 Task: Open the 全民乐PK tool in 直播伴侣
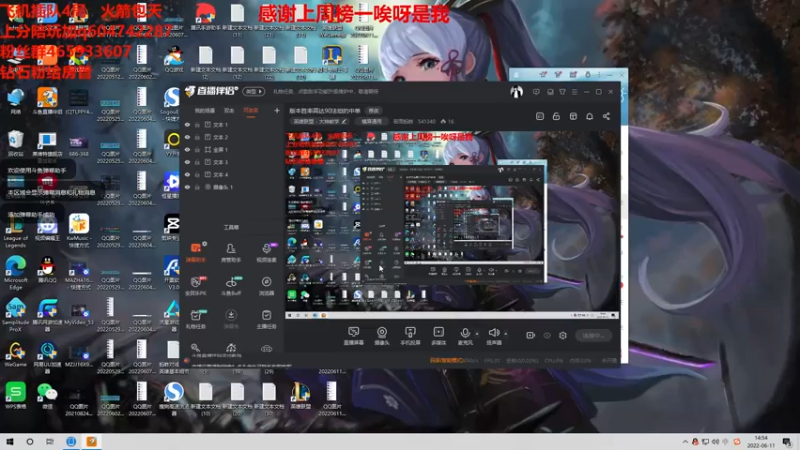[x=195, y=286]
